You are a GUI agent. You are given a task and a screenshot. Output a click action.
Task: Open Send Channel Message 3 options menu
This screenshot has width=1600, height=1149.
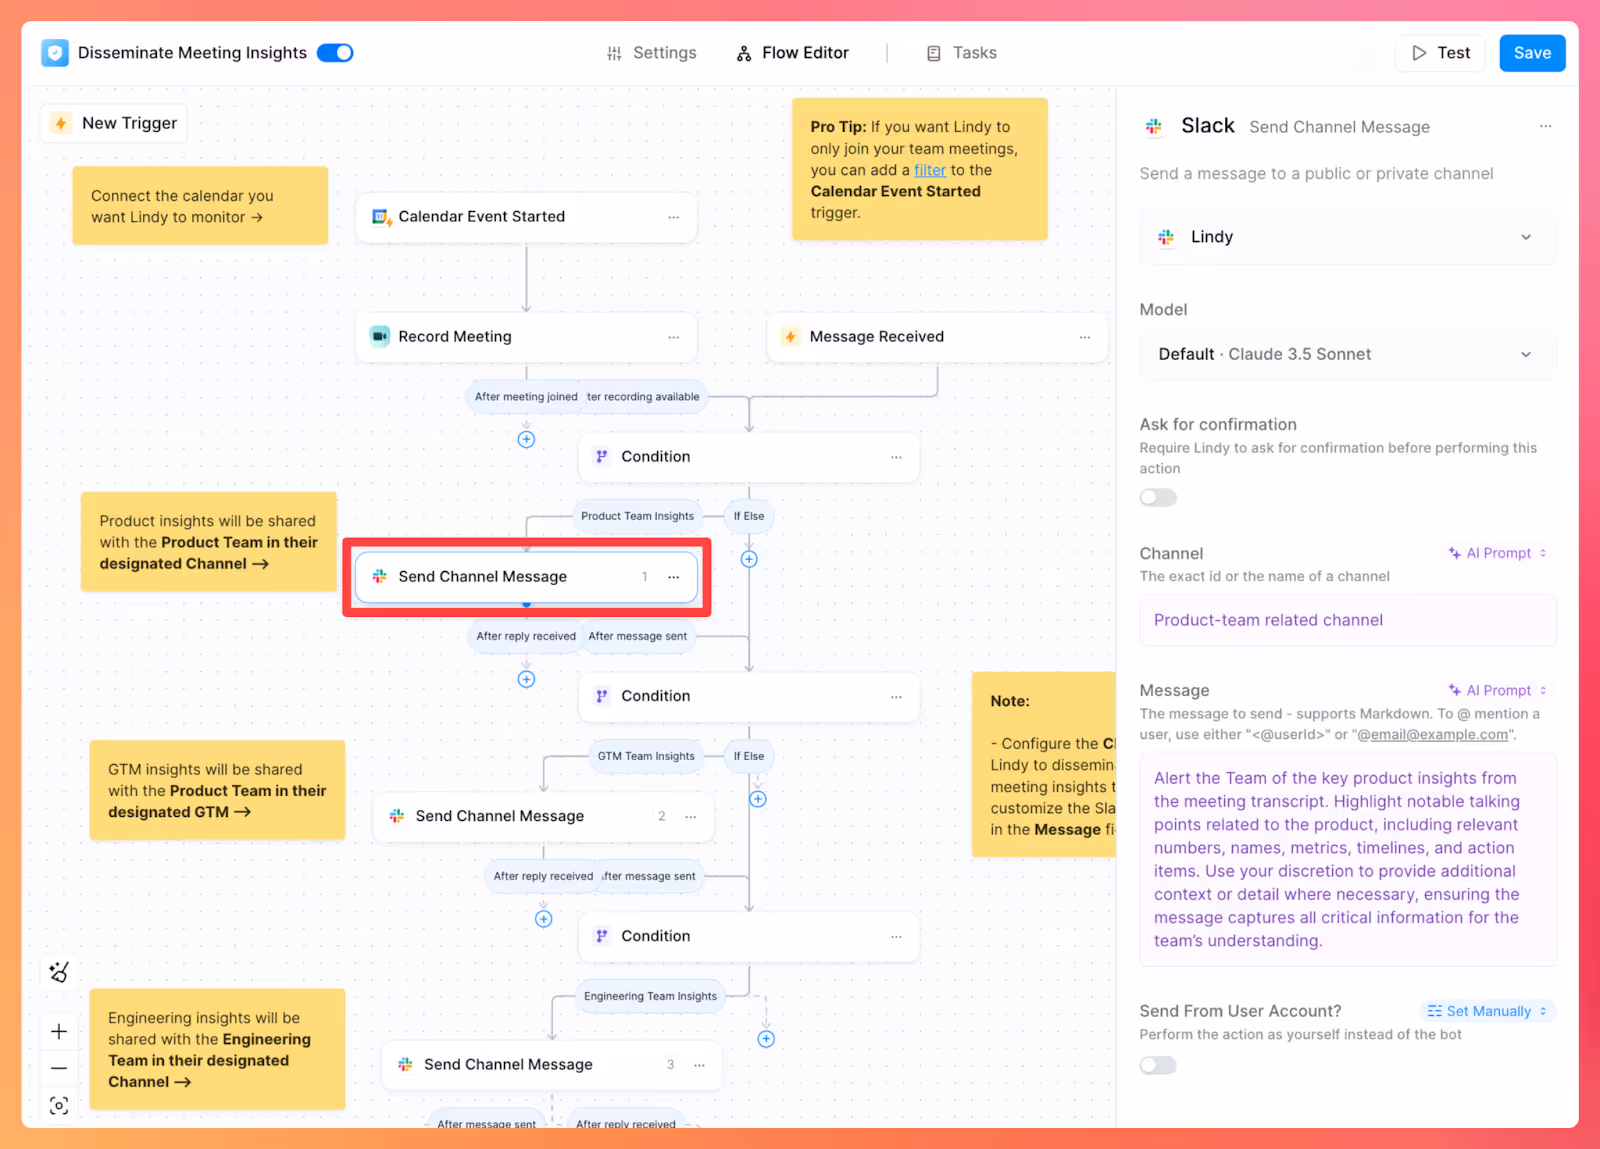(700, 1065)
